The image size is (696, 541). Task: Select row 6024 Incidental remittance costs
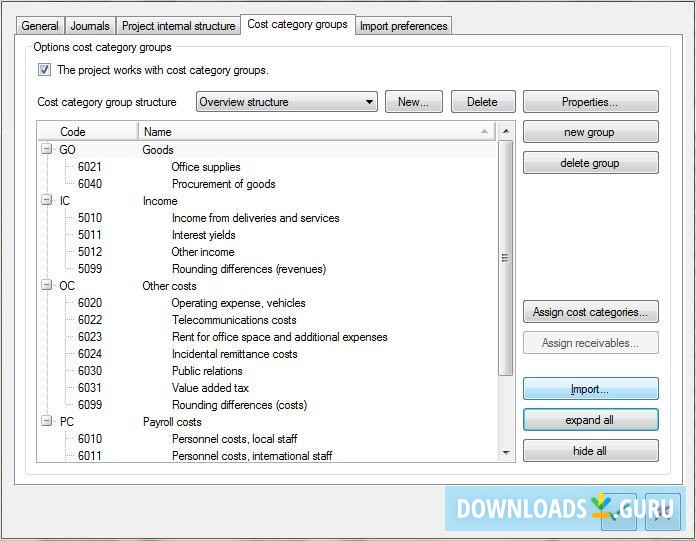tap(266, 354)
